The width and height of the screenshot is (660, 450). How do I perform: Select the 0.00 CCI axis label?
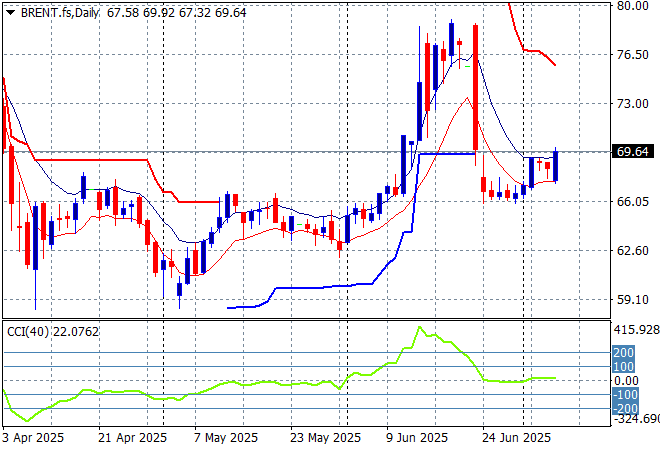(624, 380)
